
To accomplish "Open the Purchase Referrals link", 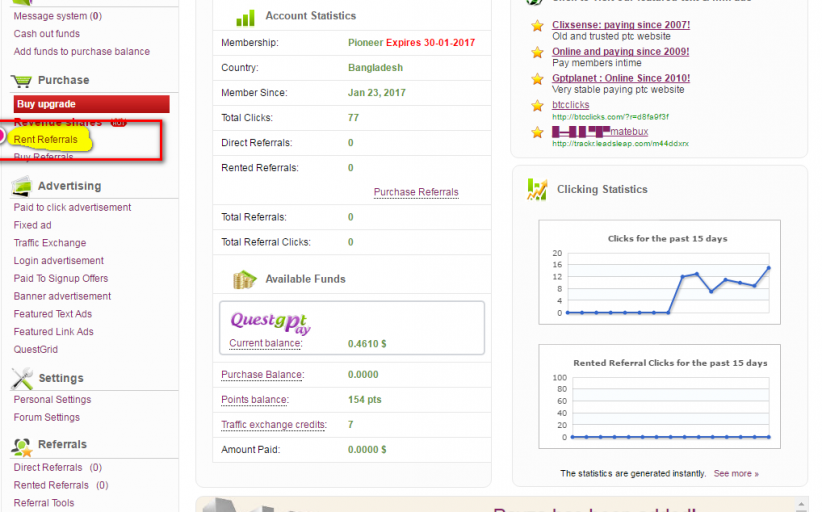I will pos(416,192).
